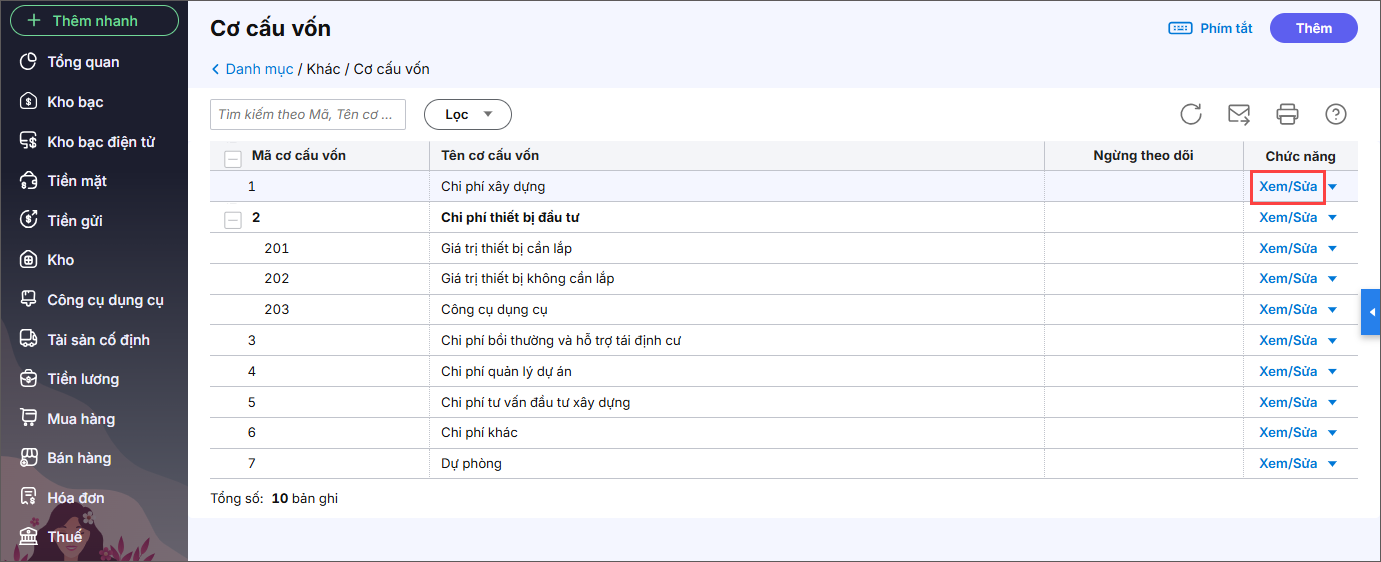The height and width of the screenshot is (562, 1381).
Task: Go back via Danh mục breadcrumb link
Action: point(258,69)
